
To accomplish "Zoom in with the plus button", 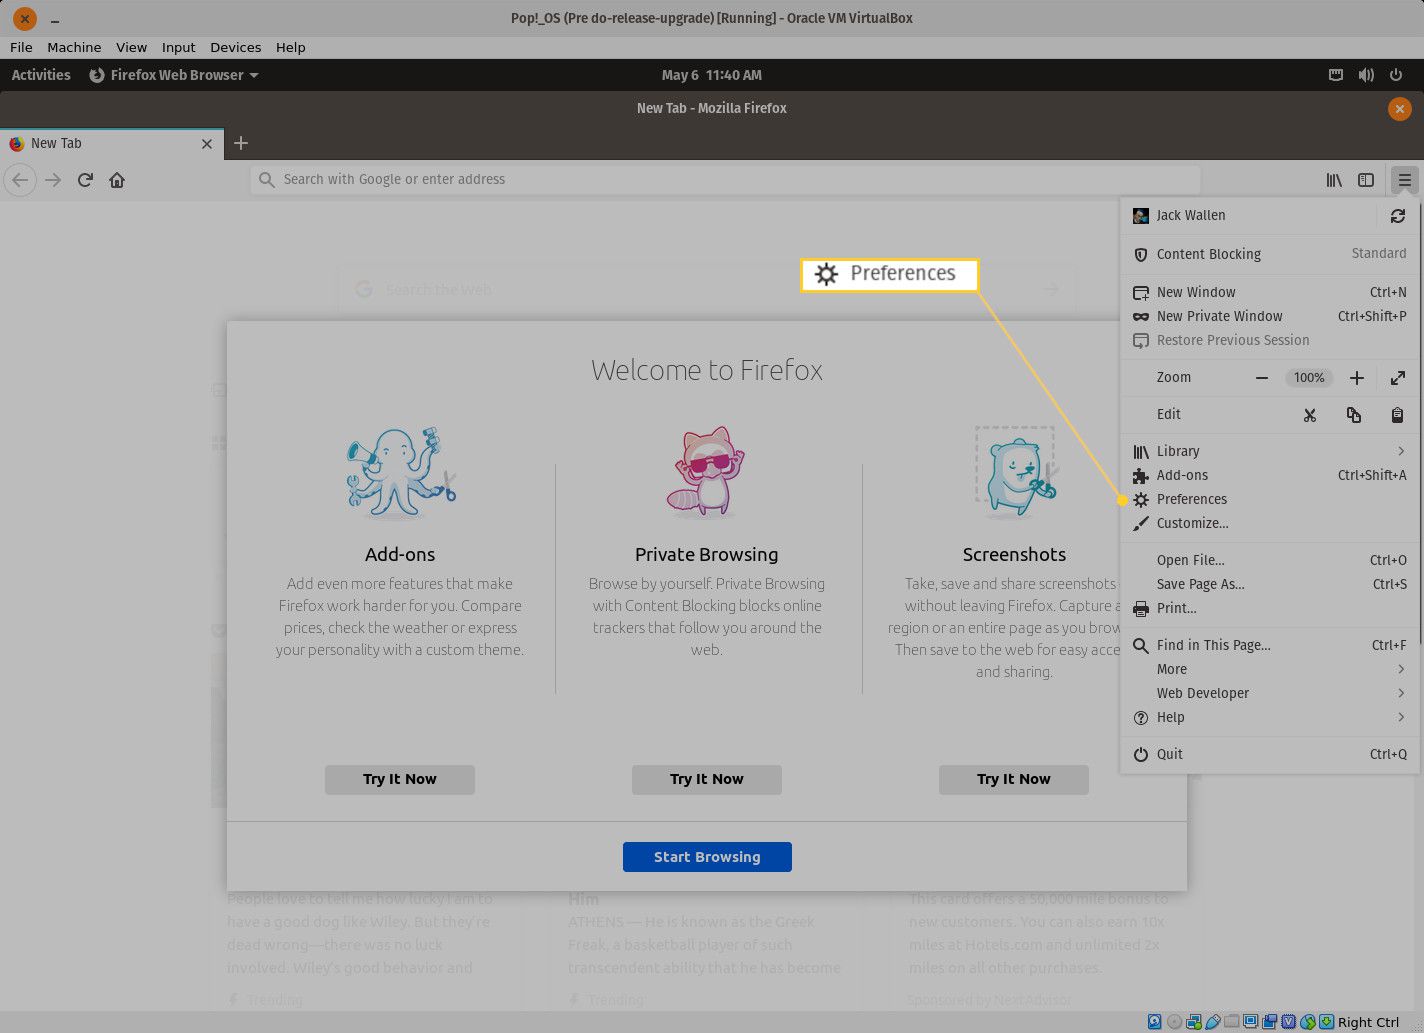I will tap(1356, 377).
